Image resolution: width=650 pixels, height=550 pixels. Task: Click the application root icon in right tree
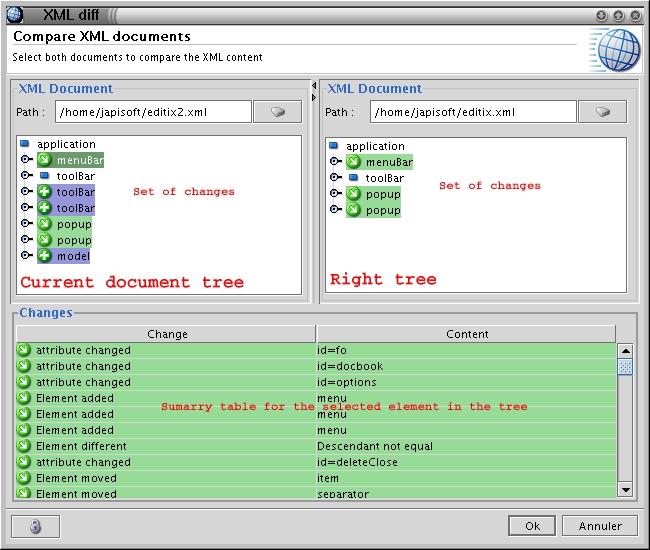pos(334,146)
